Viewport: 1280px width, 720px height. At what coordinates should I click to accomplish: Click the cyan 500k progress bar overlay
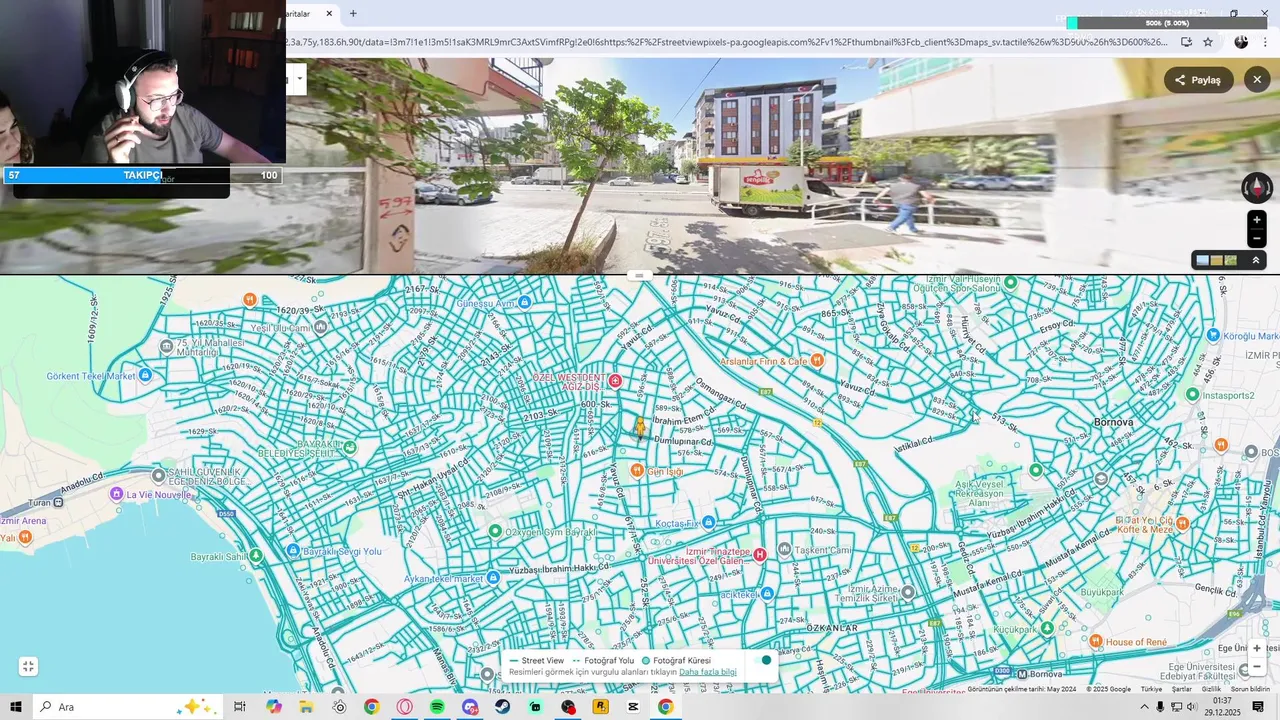point(1166,22)
